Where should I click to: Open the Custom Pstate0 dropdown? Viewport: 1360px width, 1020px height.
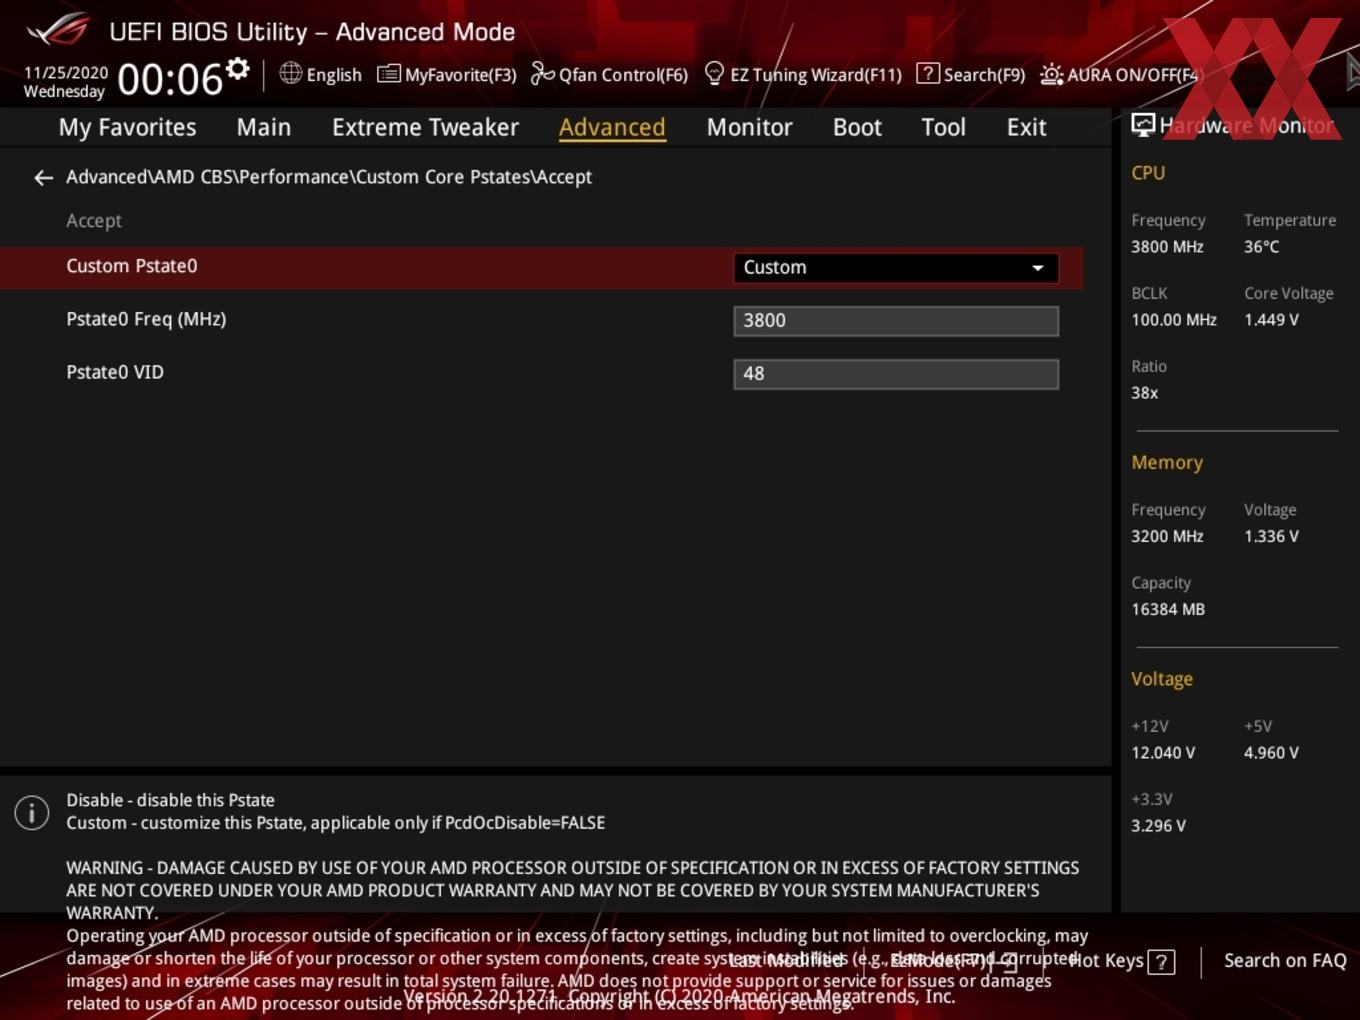[x=895, y=268]
